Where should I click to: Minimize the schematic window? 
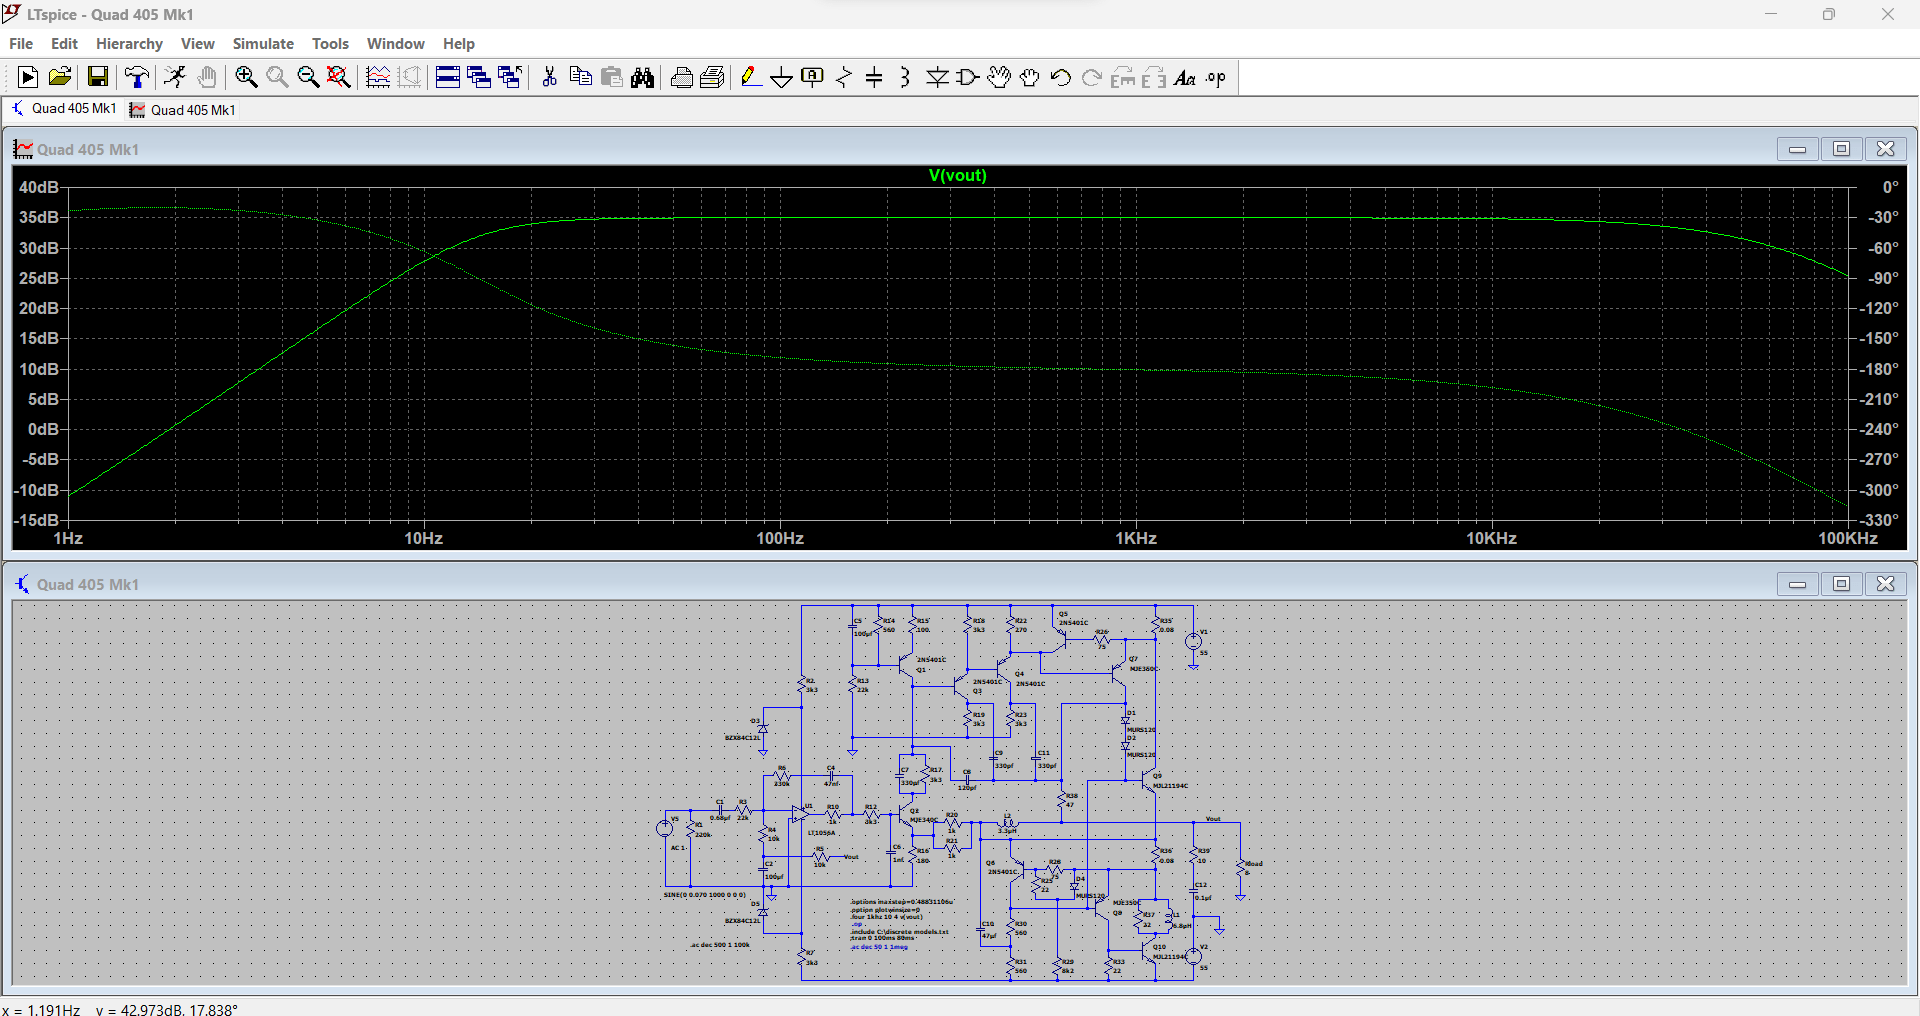pos(1797,584)
